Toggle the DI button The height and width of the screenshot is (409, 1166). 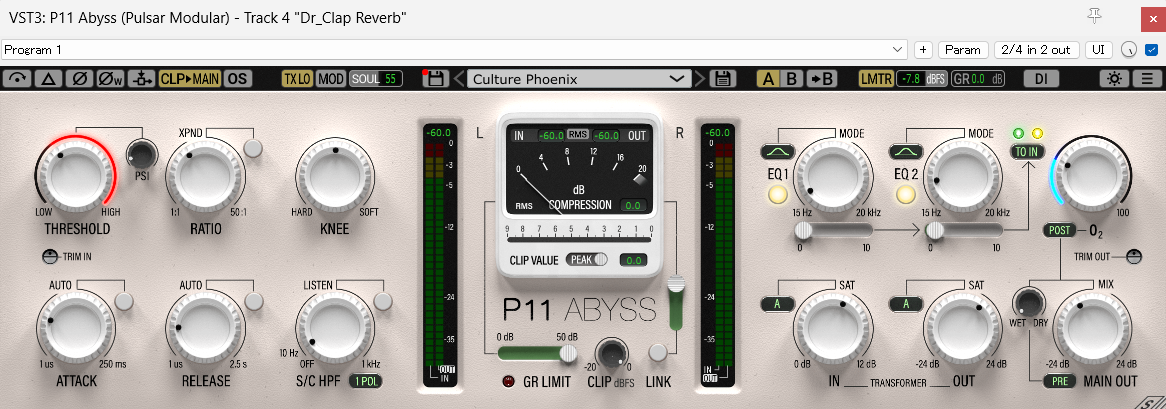point(1041,79)
